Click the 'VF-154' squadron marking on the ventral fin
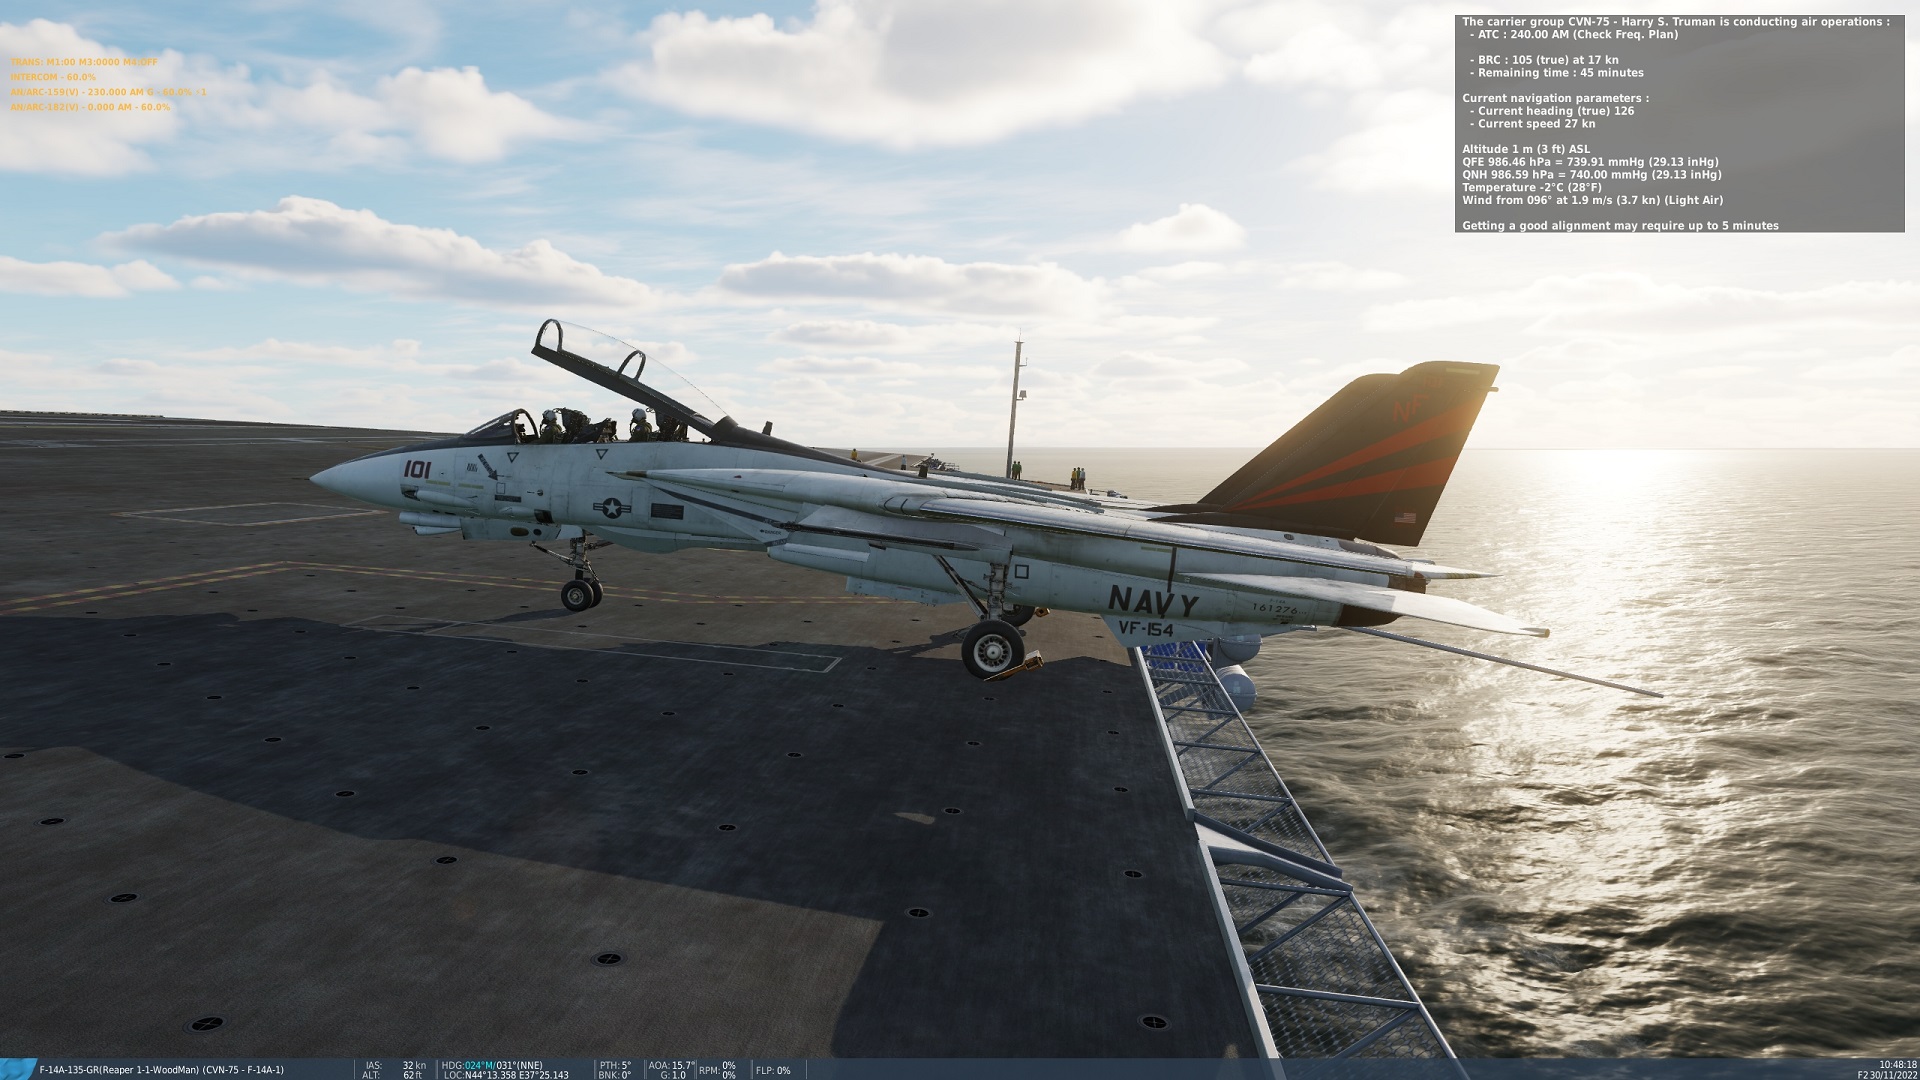This screenshot has width=1920, height=1080. coord(1146,629)
